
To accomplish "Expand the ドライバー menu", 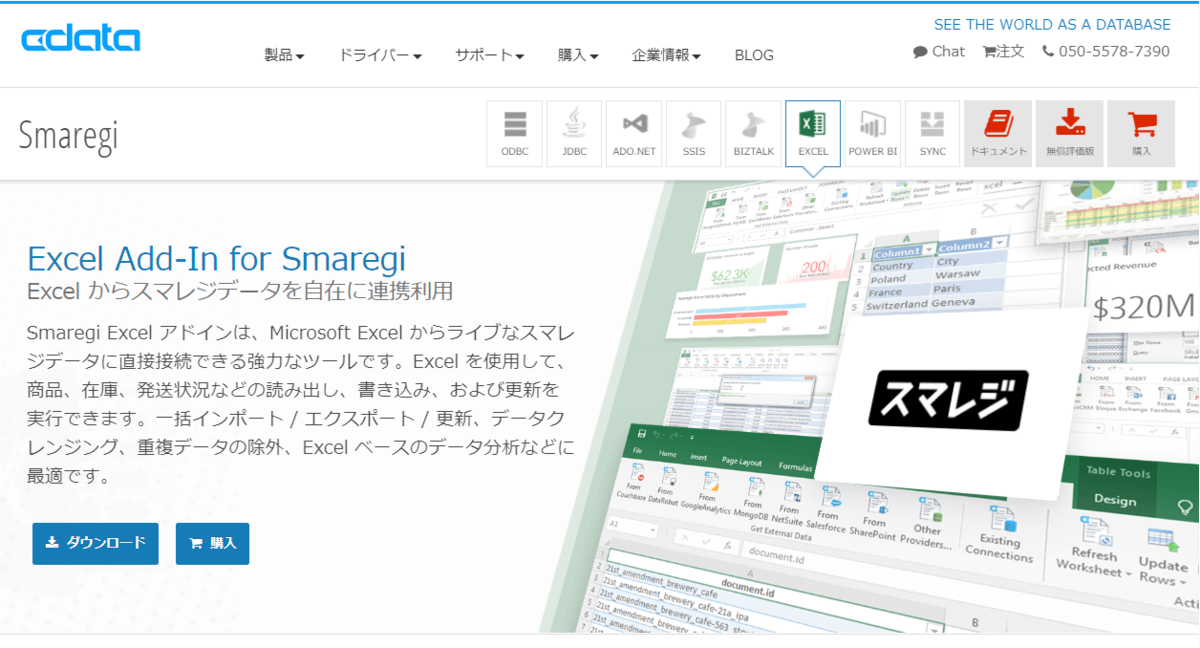I will [x=380, y=55].
